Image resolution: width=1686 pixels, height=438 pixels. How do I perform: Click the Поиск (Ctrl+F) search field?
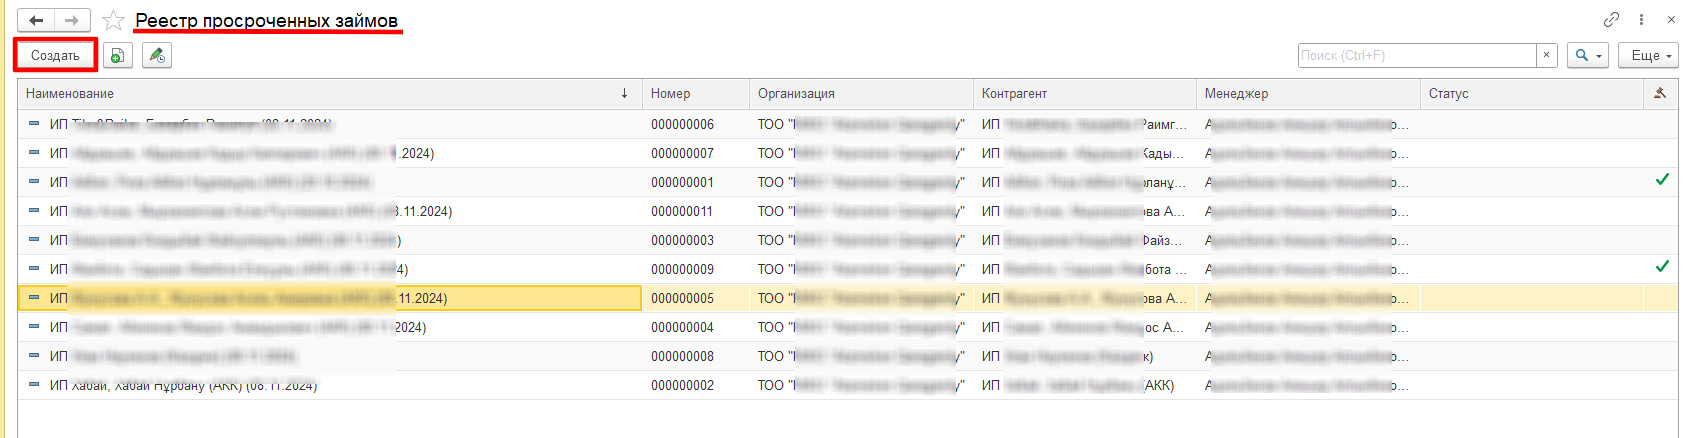pos(1417,55)
